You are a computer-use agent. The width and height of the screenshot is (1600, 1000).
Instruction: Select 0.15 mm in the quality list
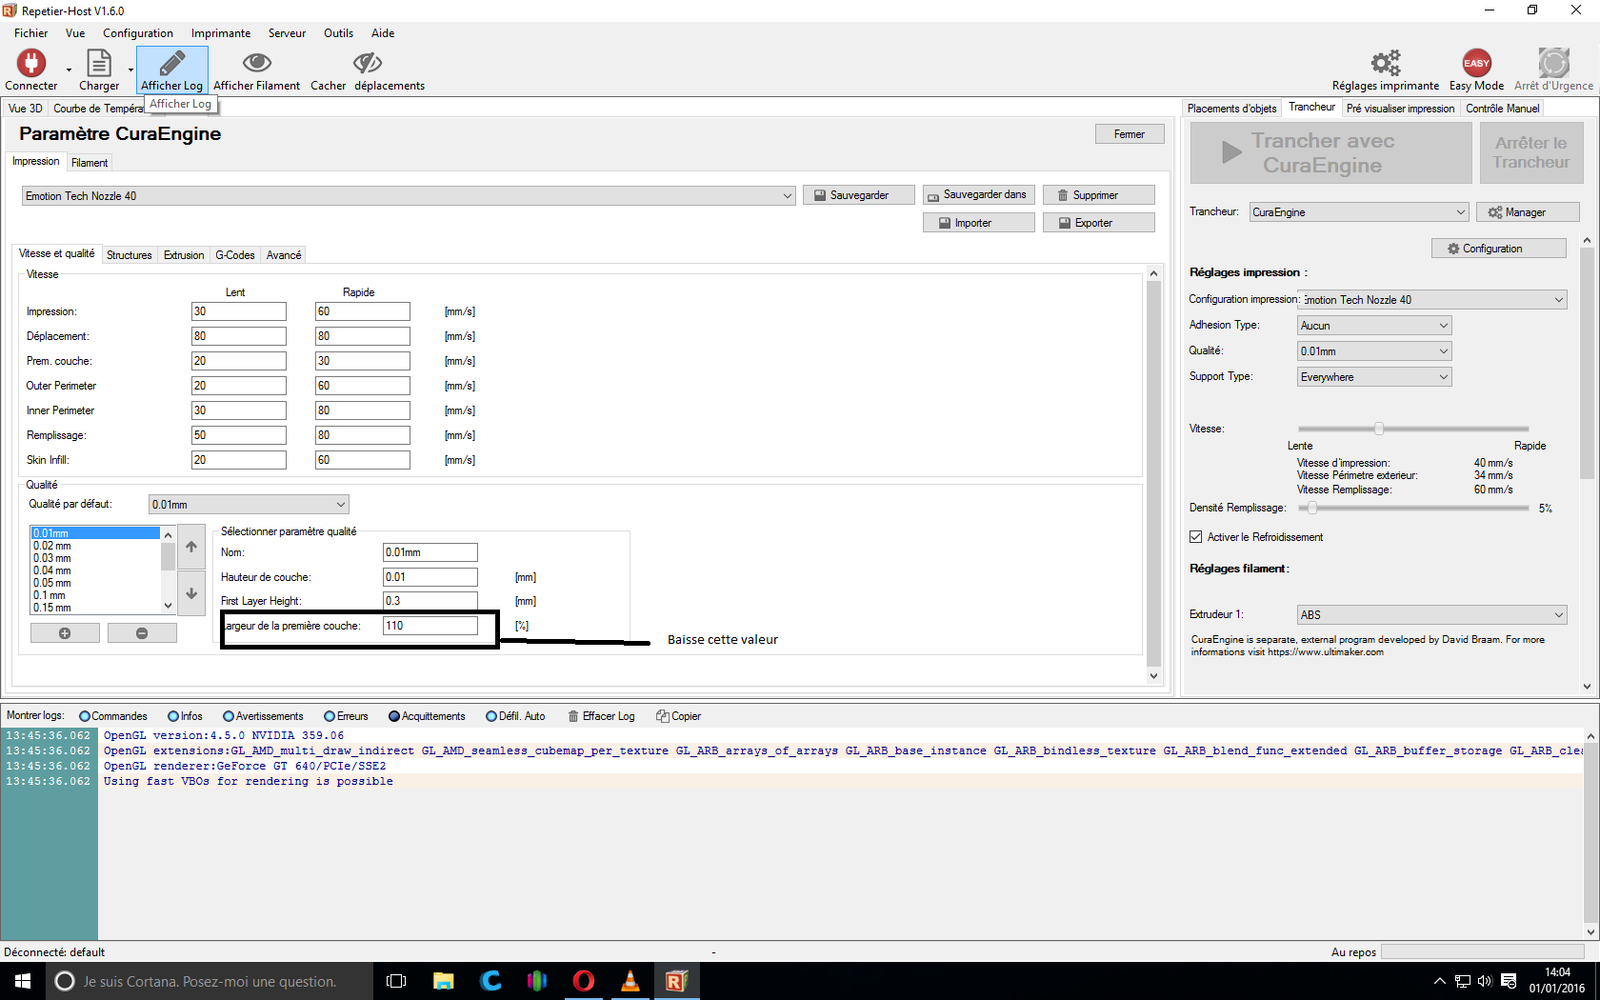tap(95, 608)
